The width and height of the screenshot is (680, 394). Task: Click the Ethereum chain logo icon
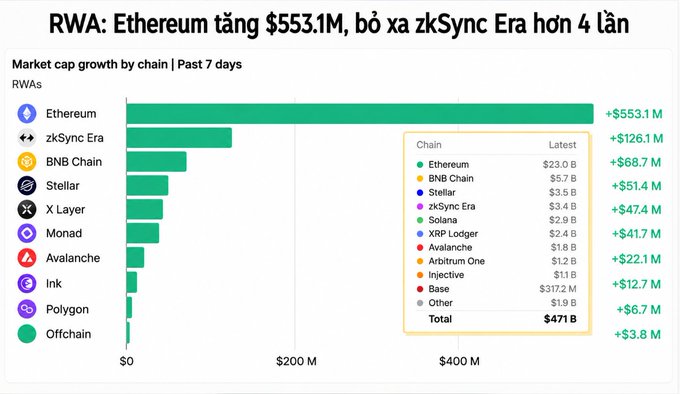tap(27, 114)
